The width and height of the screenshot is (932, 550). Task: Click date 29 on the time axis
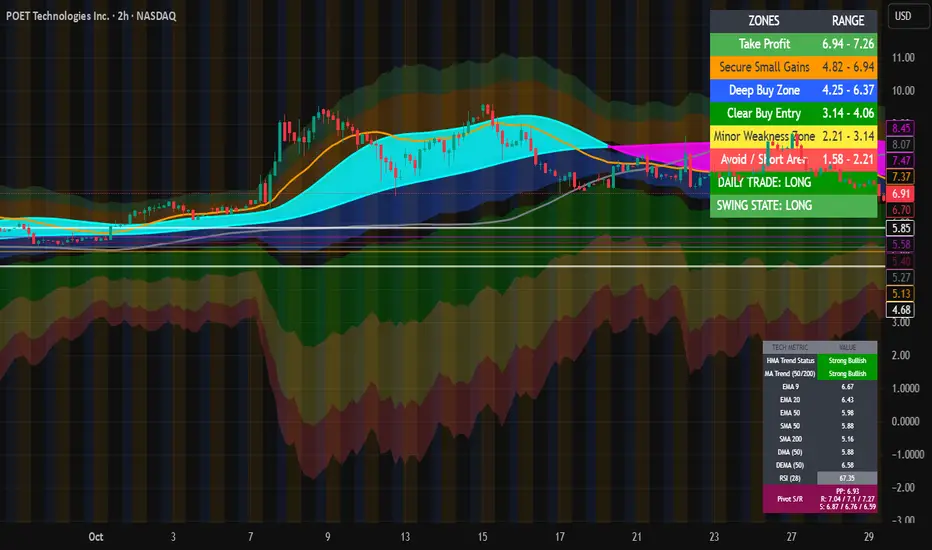click(x=868, y=537)
